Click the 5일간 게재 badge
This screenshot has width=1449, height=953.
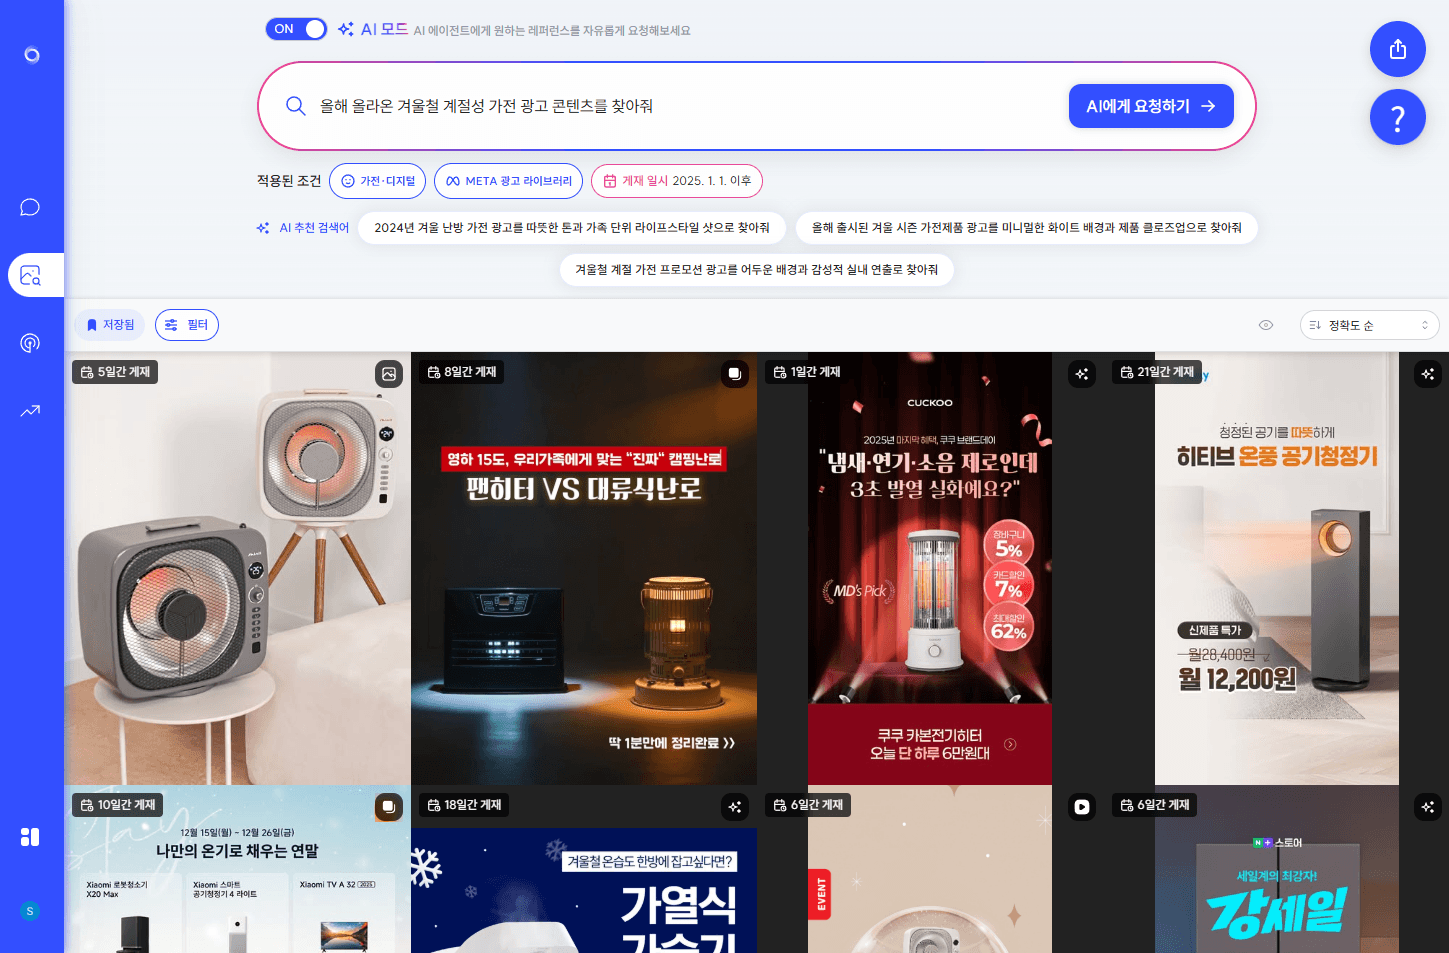point(116,372)
